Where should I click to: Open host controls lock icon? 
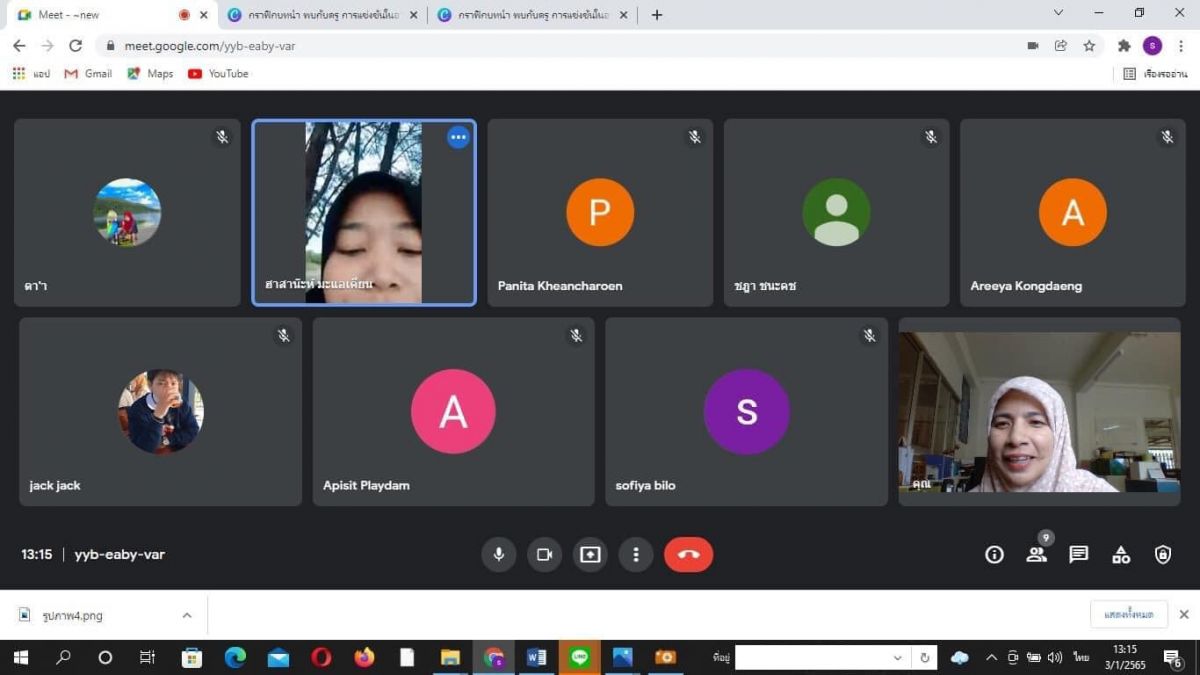click(x=1163, y=554)
